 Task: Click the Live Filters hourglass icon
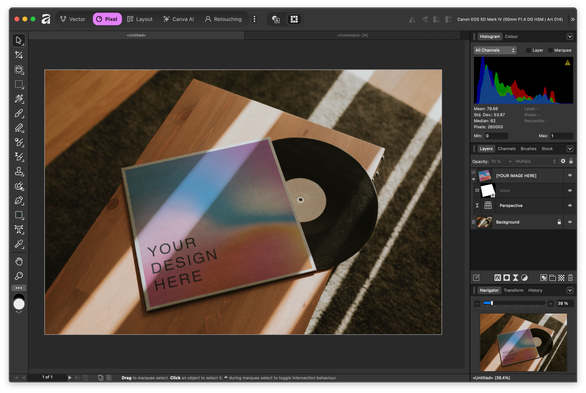[515, 278]
